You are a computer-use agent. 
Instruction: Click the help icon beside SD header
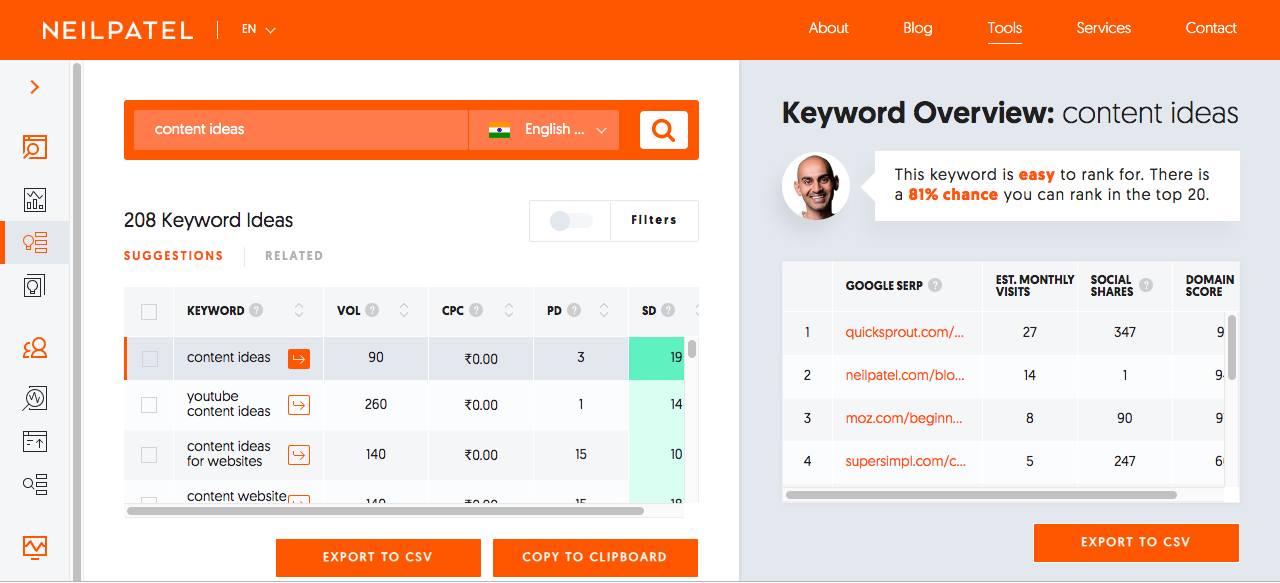[x=668, y=310]
